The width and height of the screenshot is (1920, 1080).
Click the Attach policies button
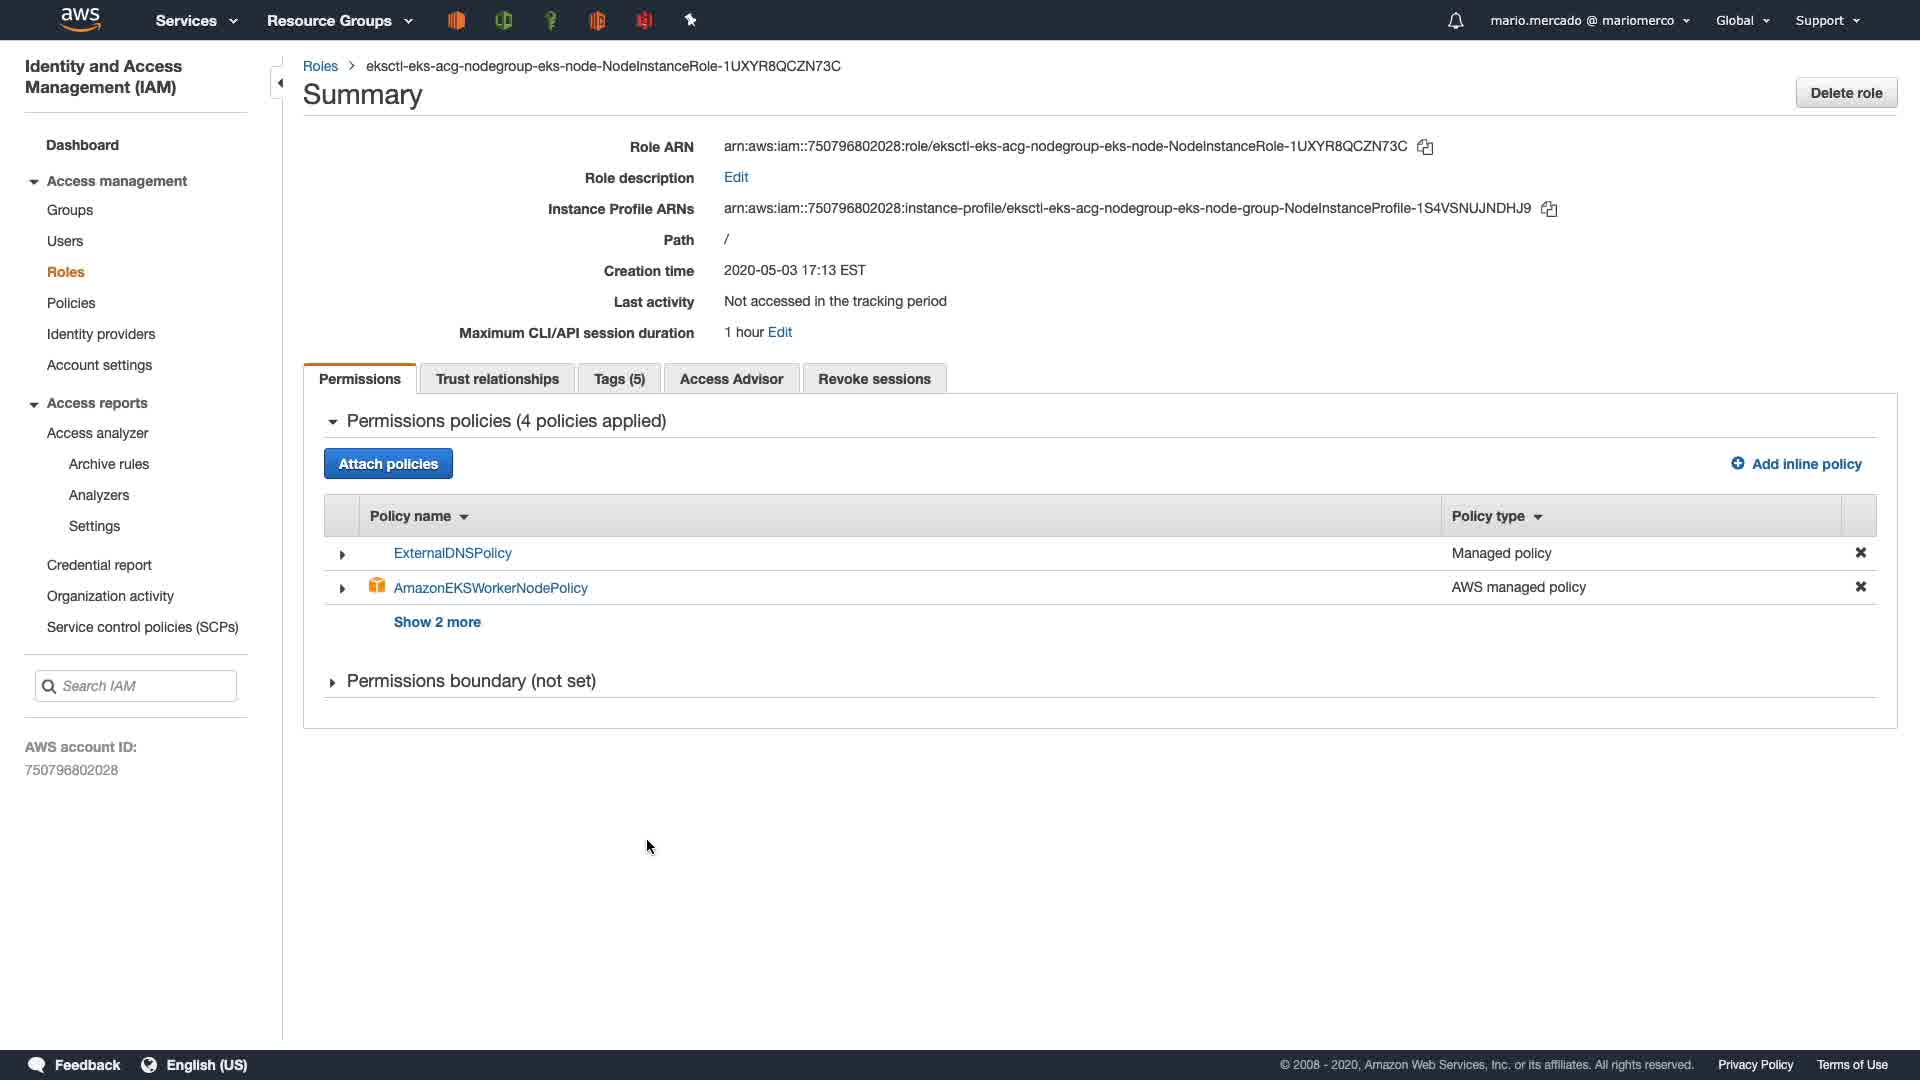coord(388,464)
